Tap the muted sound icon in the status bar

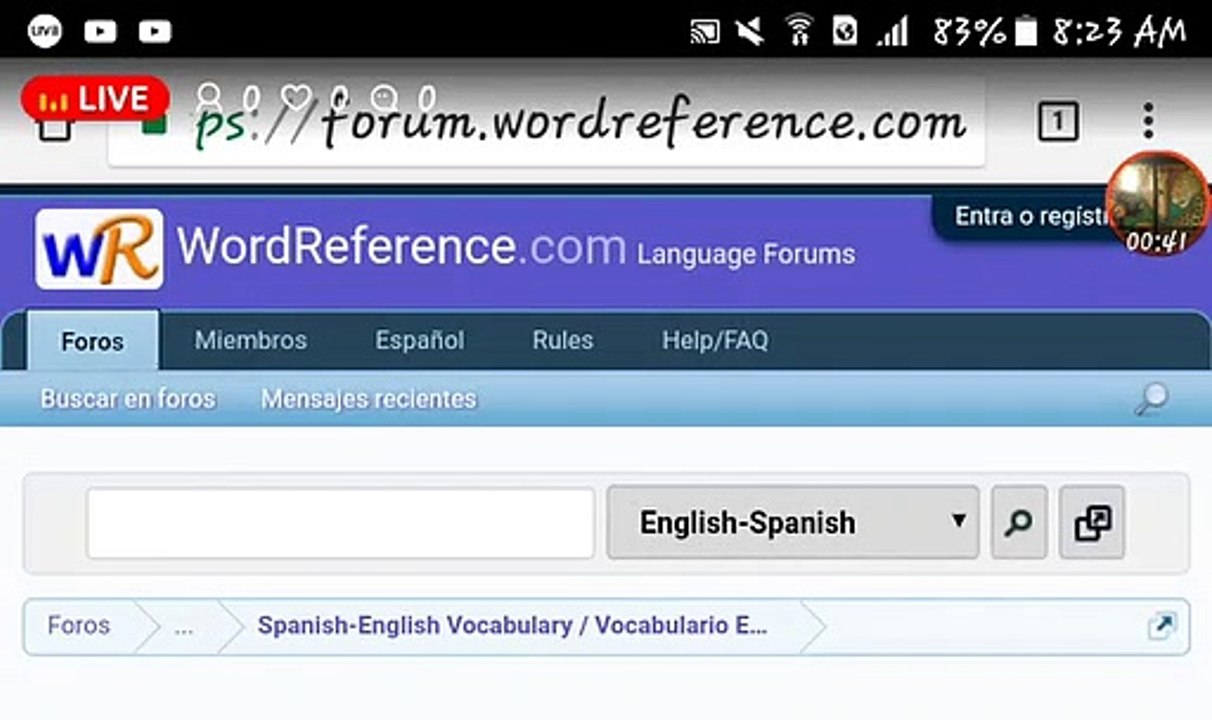[750, 31]
